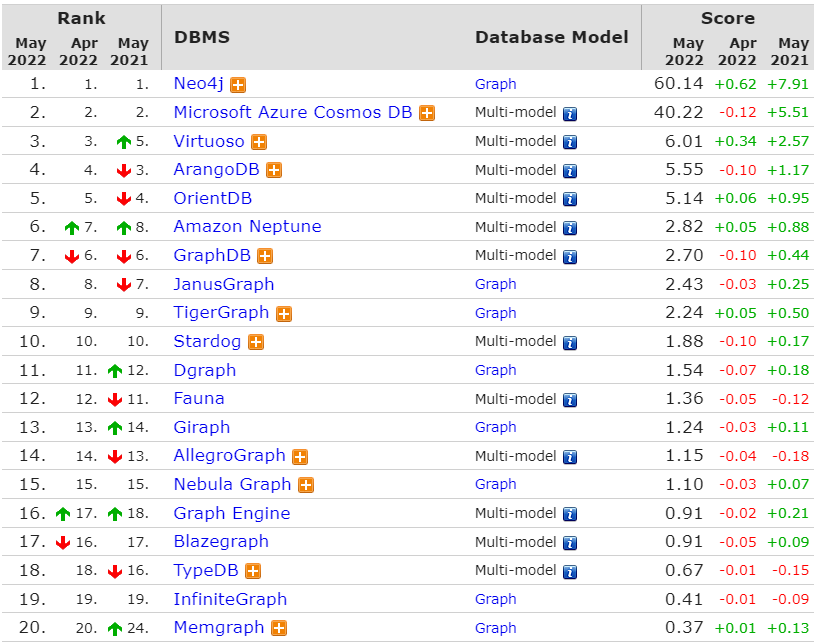This screenshot has height=644, width=822.
Task: Click the info icon in Microsoft Azure Cosmos DB row
Action: (570, 114)
